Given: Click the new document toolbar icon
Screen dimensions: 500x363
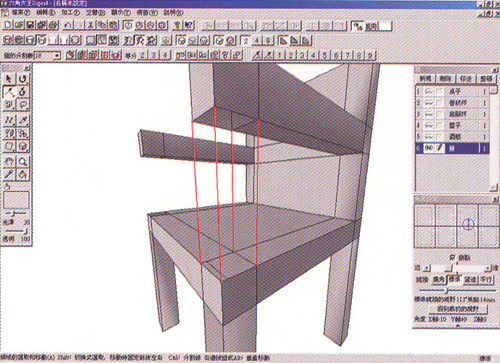Looking at the screenshot, I should [x=8, y=25].
